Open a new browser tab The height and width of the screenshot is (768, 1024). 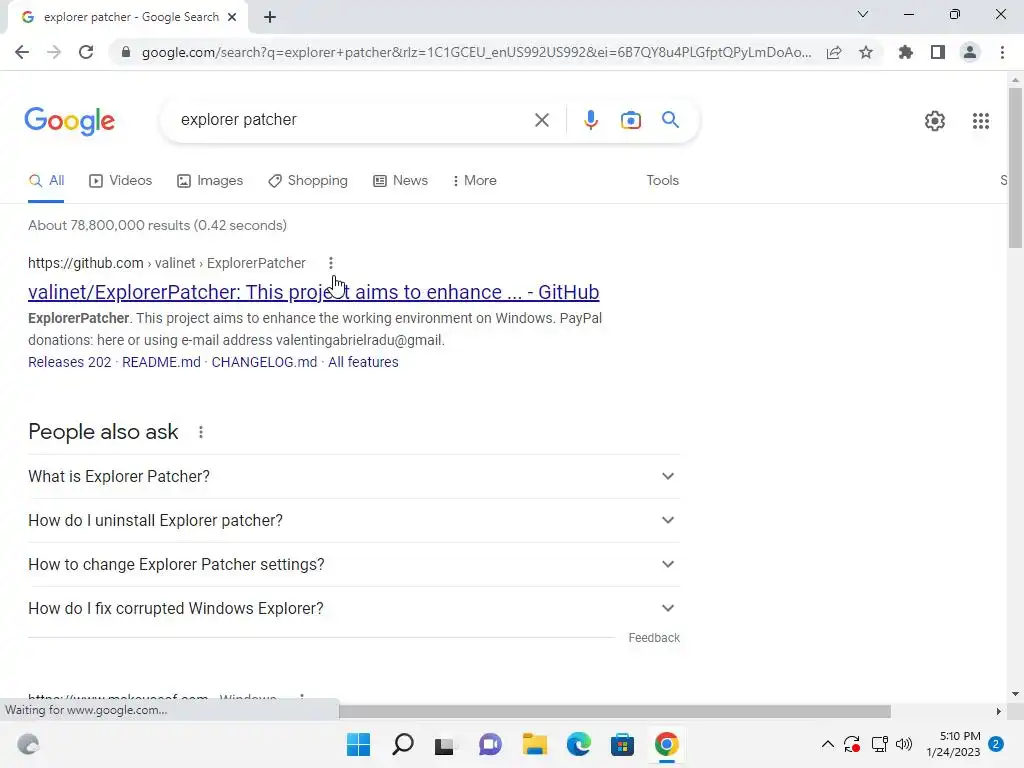coord(270,17)
